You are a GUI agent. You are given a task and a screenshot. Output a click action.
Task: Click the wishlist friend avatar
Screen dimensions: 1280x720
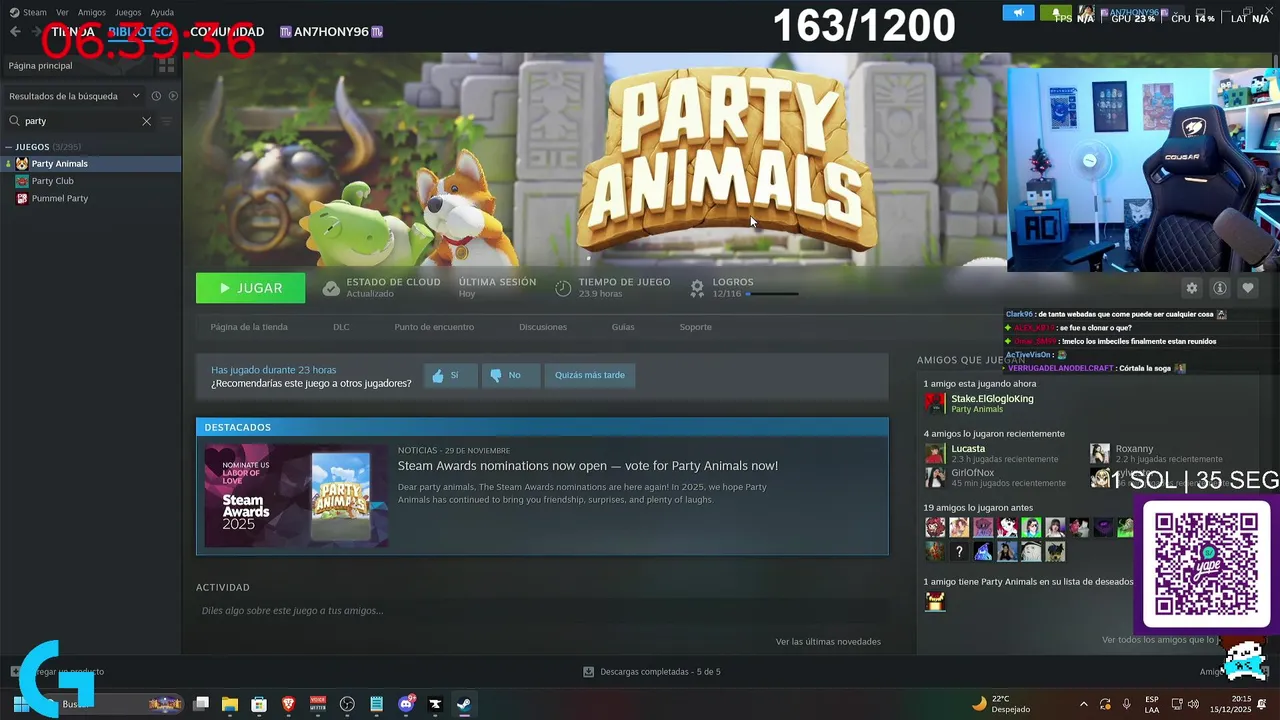tap(935, 601)
